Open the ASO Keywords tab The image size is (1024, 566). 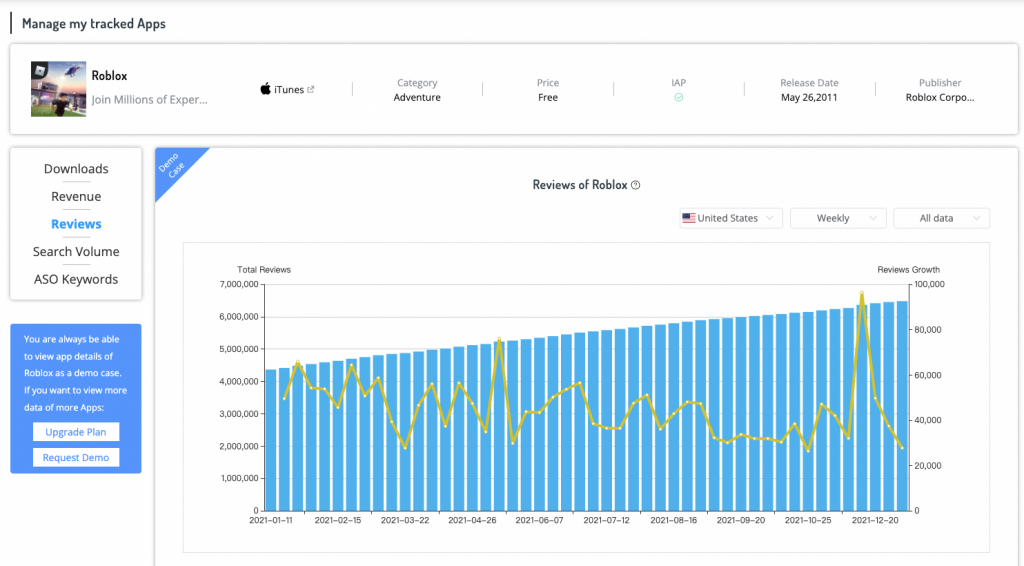tap(76, 279)
